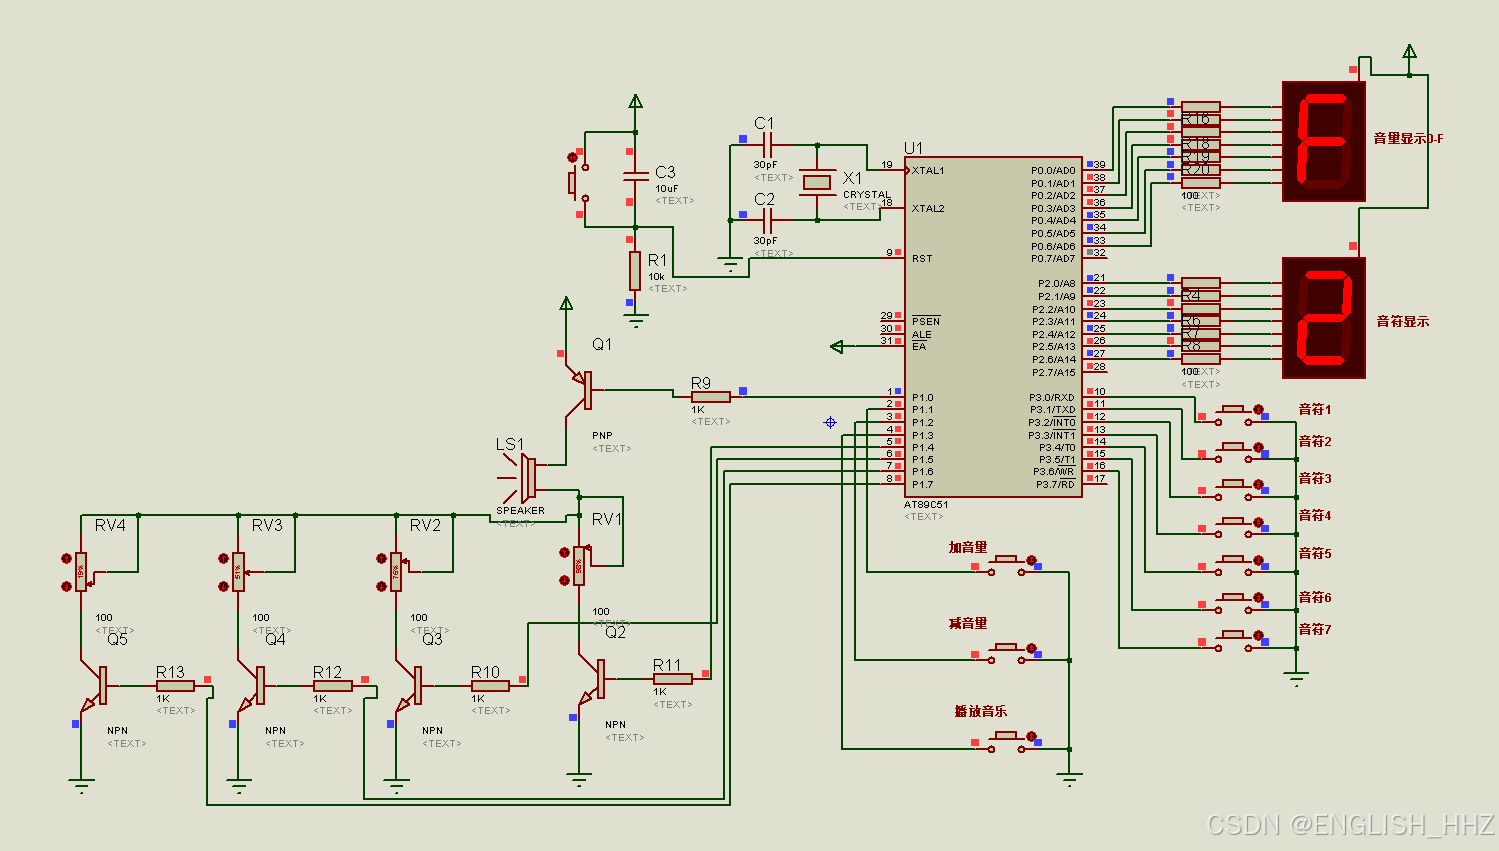This screenshot has height=851, width=1499.
Task: Click the P1.0 pin label
Action: point(922,397)
